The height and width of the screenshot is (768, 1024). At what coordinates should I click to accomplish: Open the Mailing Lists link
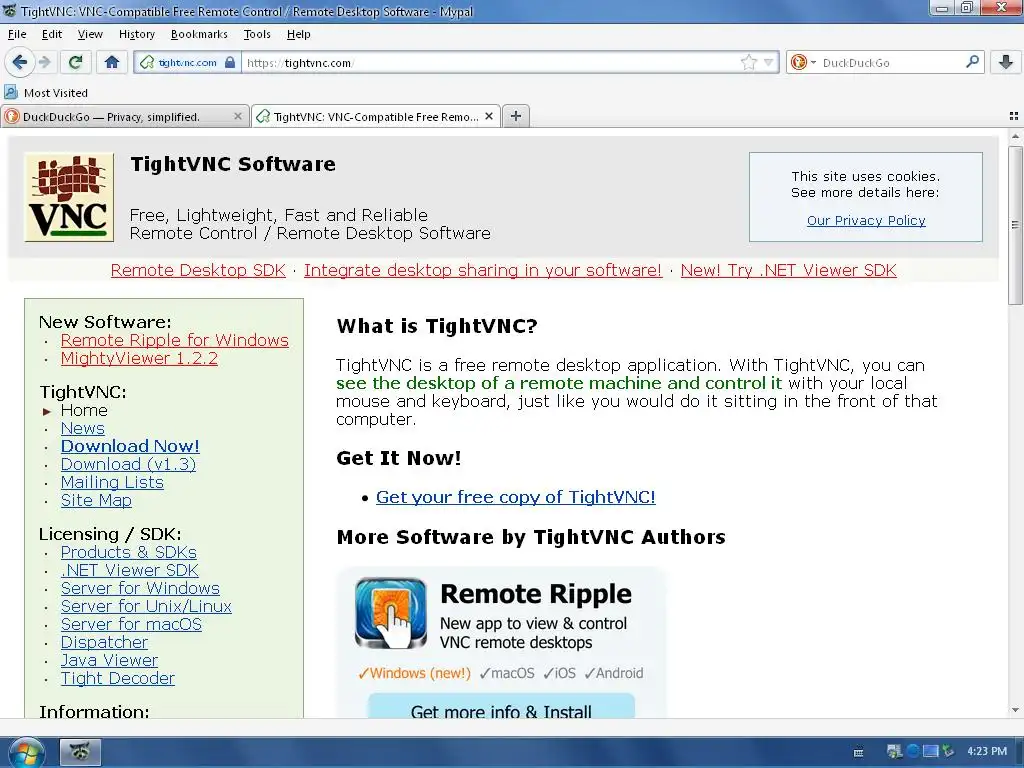coord(112,483)
